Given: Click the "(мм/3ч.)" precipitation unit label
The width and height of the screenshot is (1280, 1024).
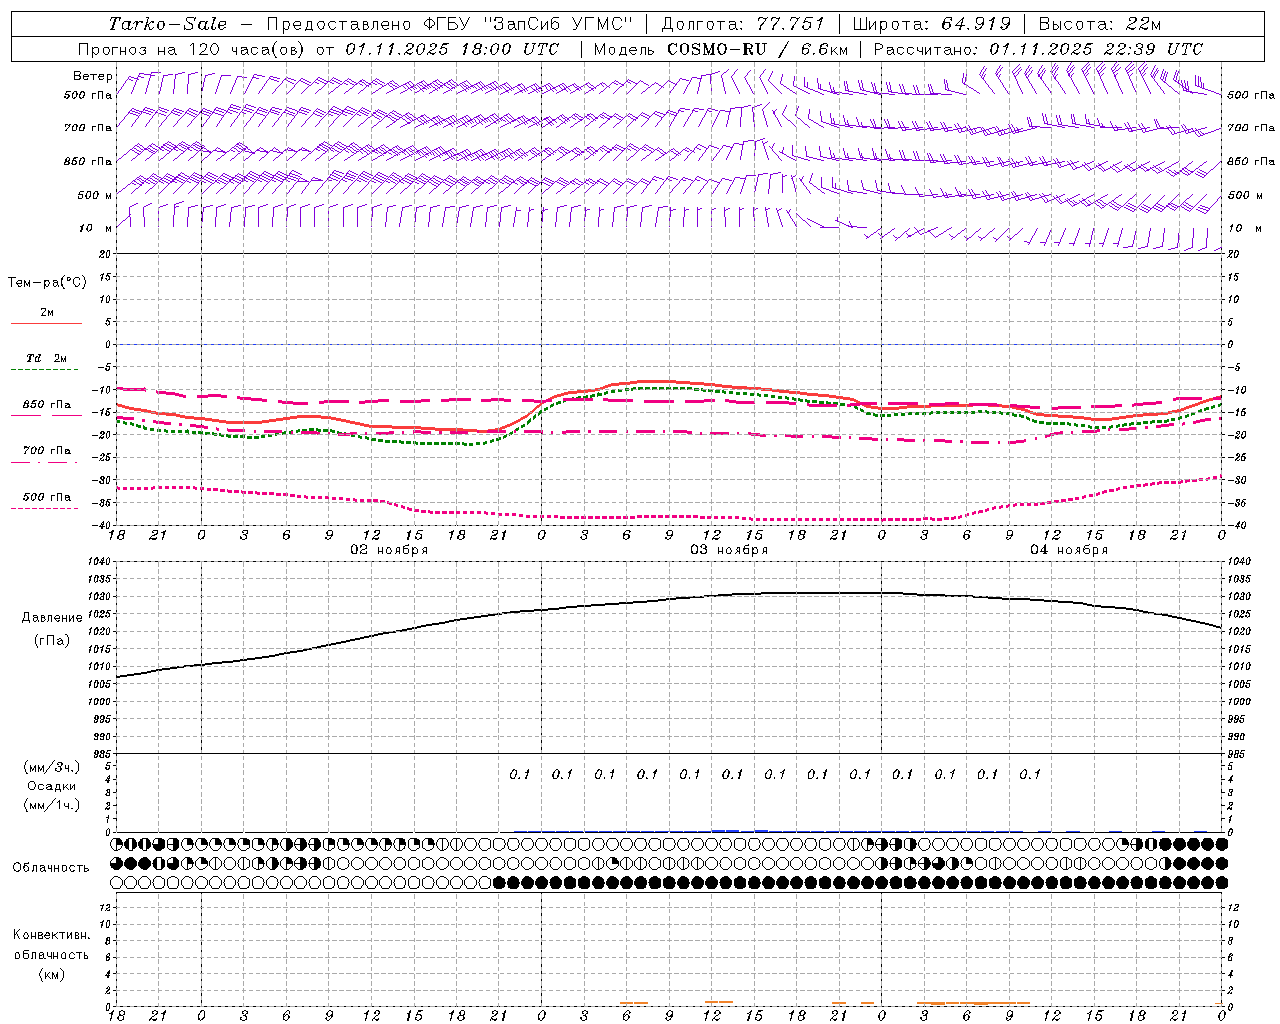Looking at the screenshot, I should coord(52,767).
